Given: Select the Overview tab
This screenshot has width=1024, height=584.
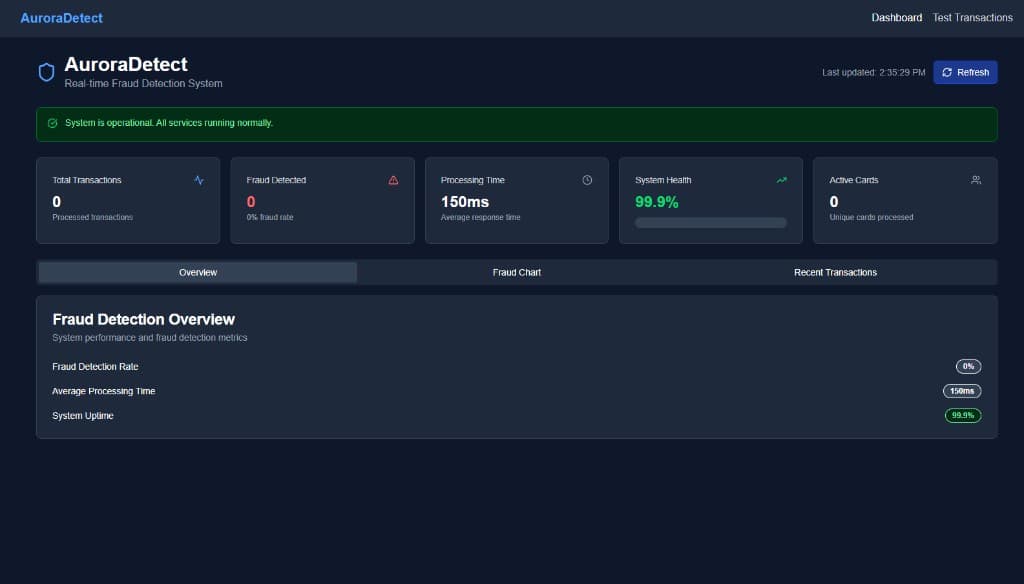Looking at the screenshot, I should [198, 272].
